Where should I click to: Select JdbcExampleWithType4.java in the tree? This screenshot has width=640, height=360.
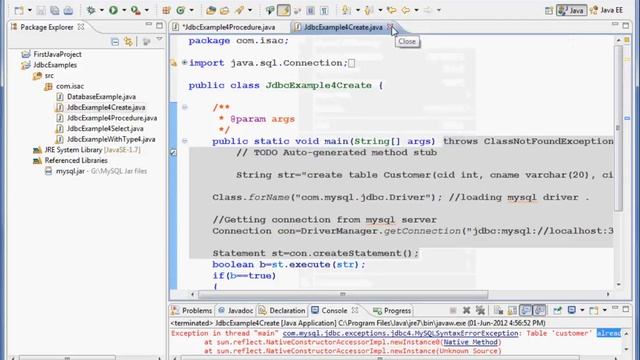(x=111, y=139)
